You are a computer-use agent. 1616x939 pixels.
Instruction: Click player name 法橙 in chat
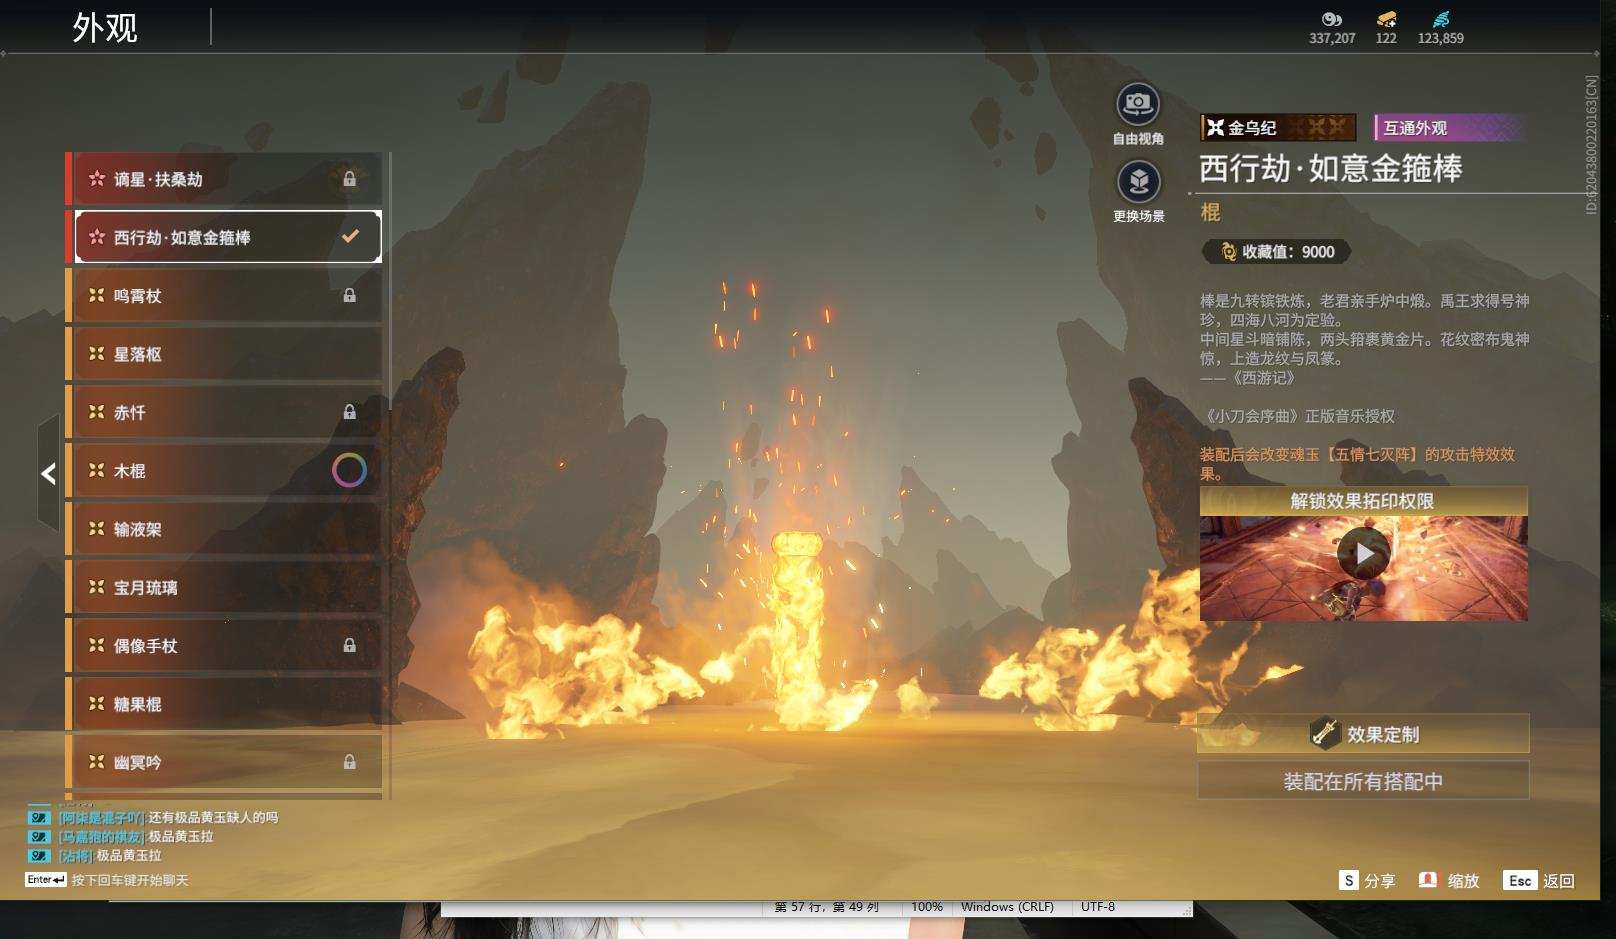[x=76, y=856]
